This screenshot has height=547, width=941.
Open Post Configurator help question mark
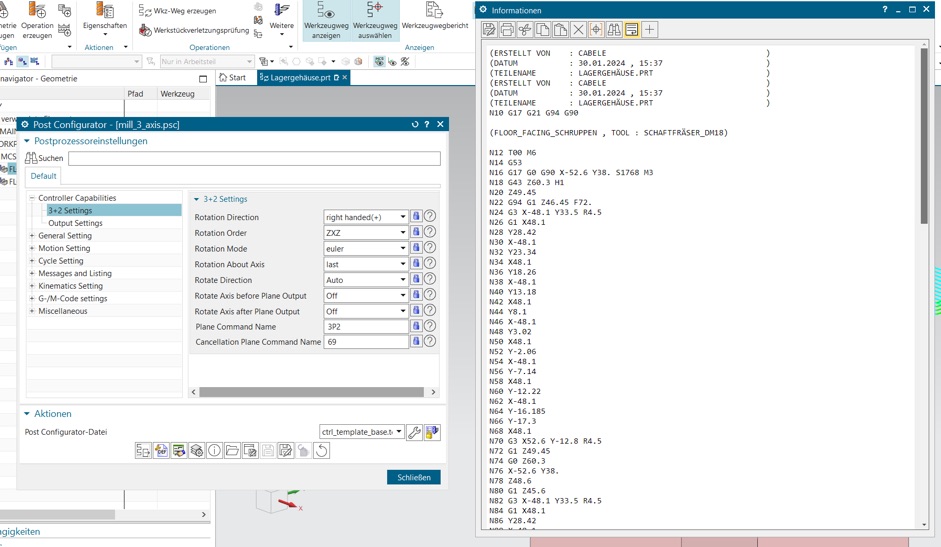pyautogui.click(x=427, y=124)
